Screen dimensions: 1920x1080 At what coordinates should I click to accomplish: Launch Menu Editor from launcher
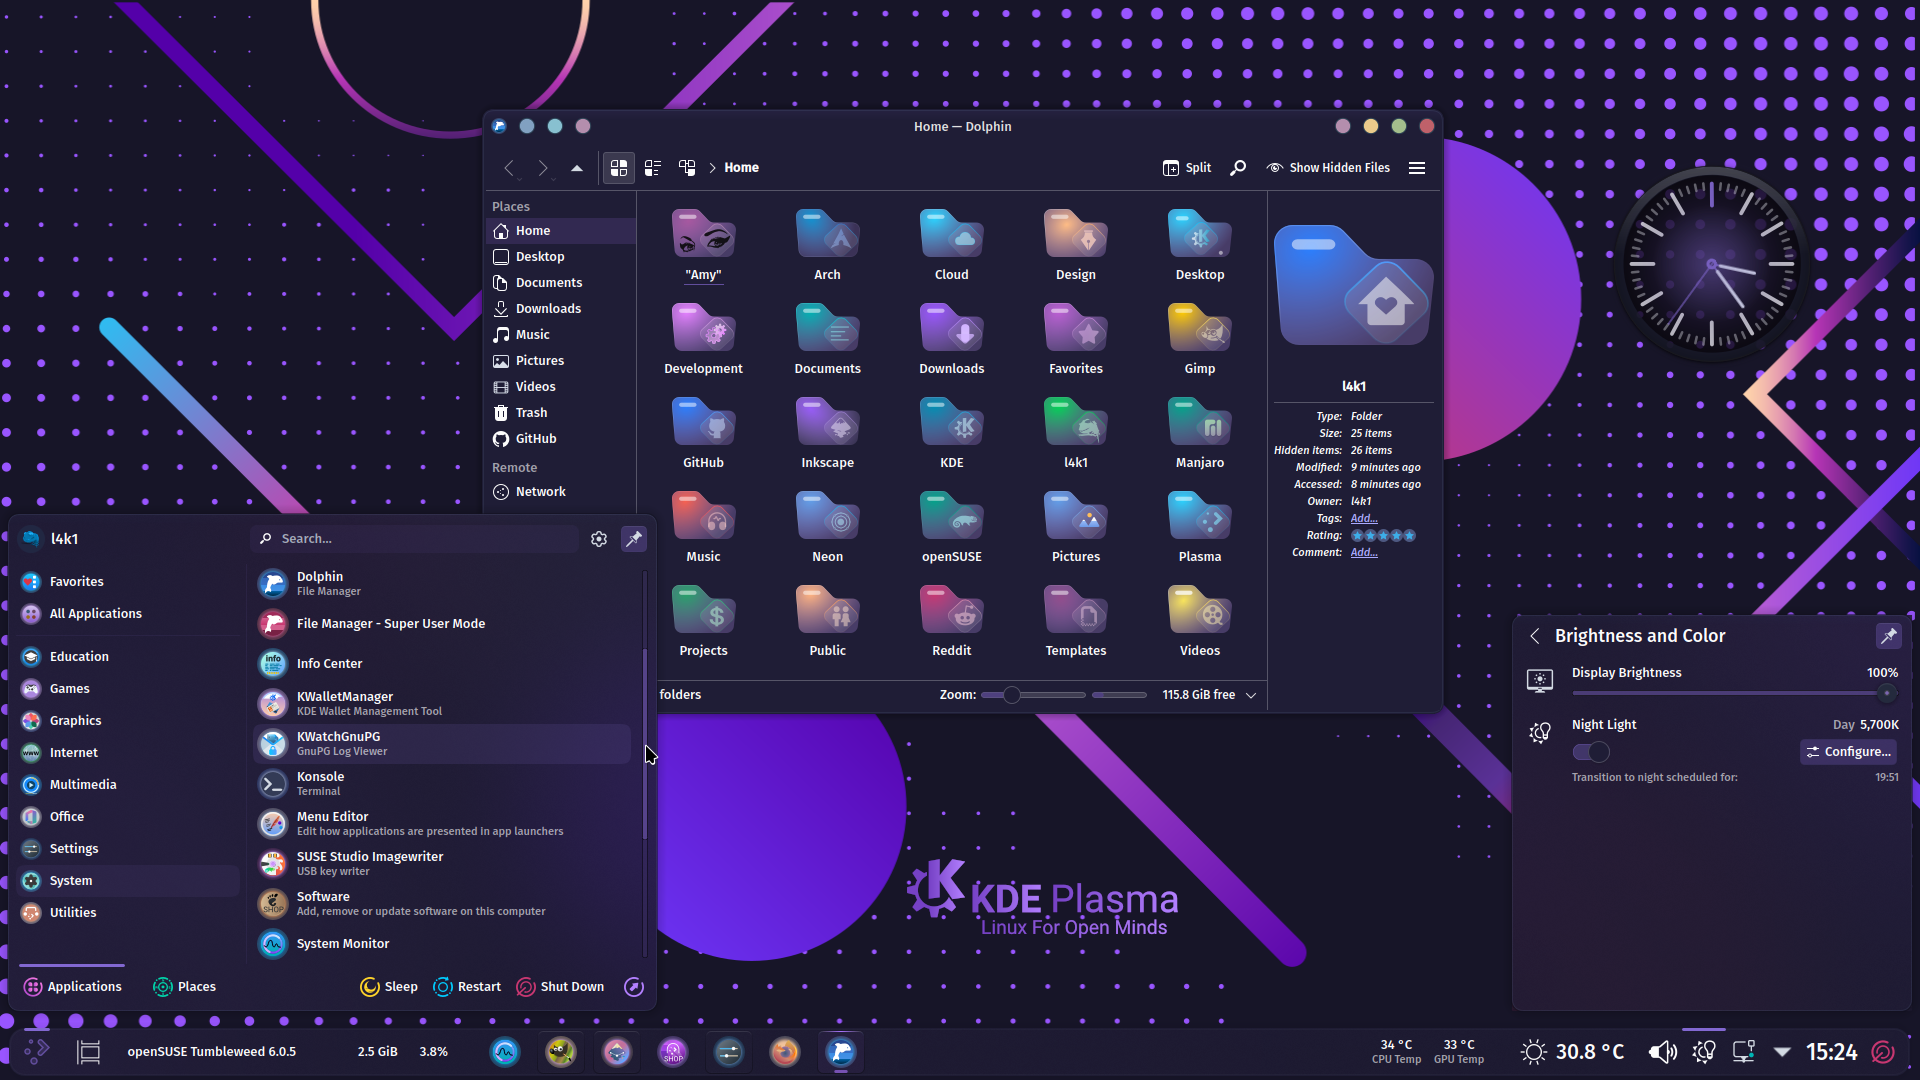443,824
